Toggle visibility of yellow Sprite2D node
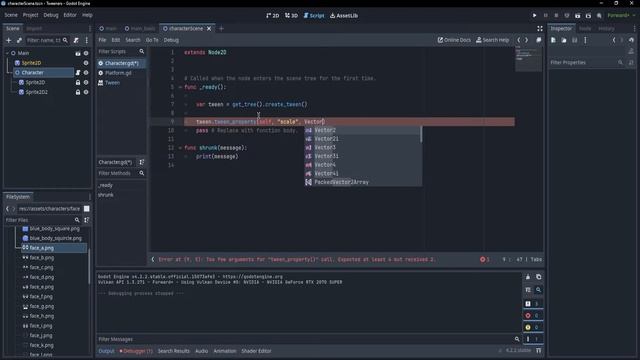 (86, 63)
